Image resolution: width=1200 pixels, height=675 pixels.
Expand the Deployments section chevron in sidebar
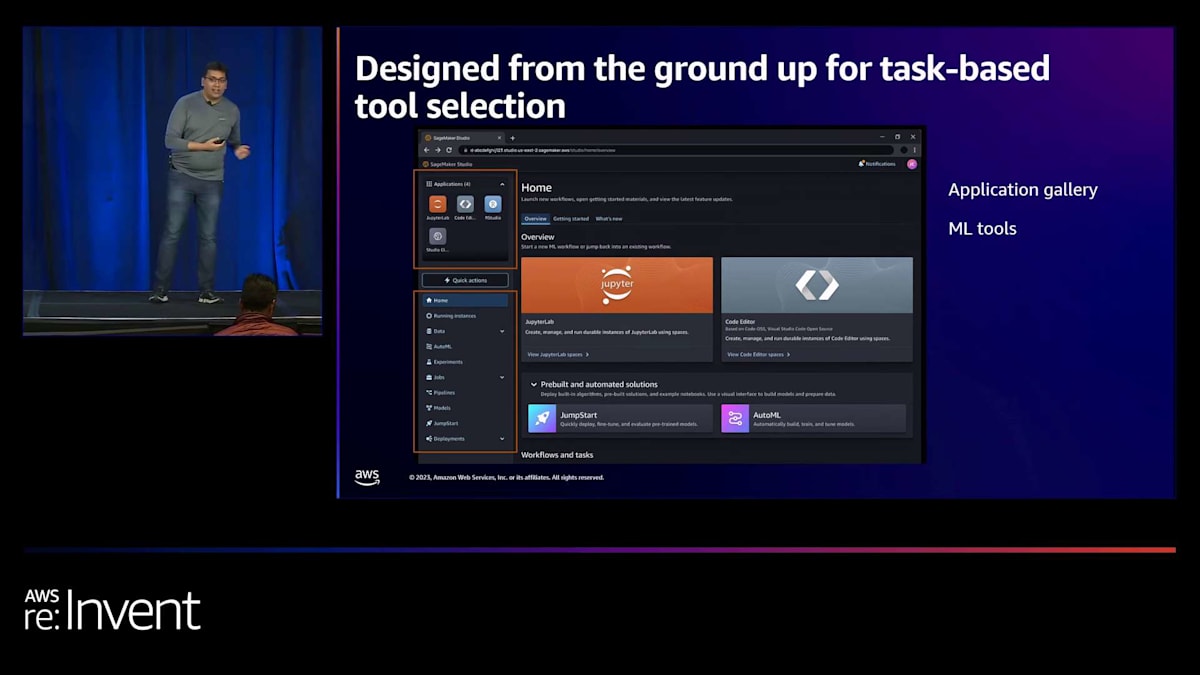coord(502,439)
